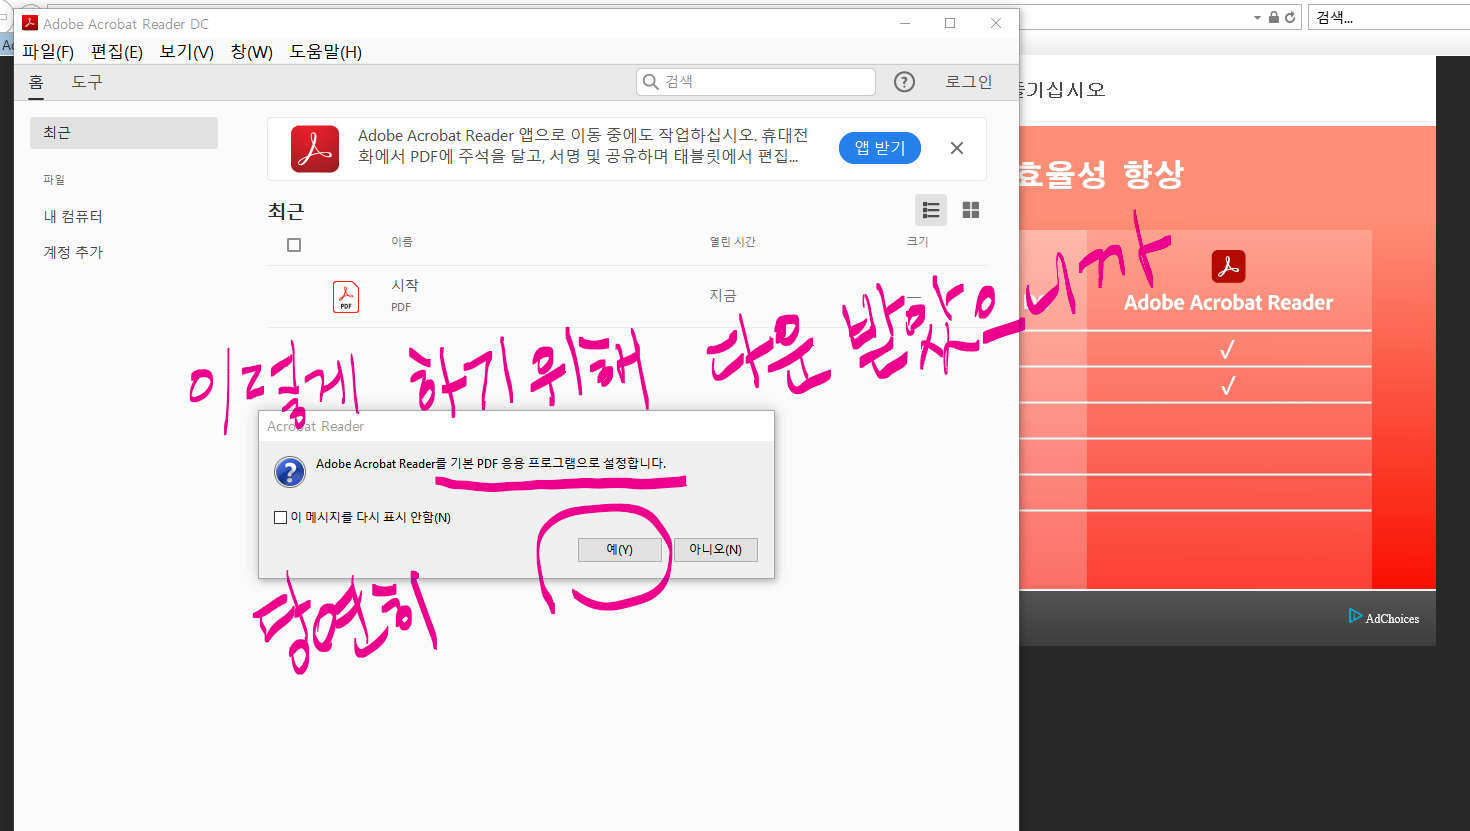The image size is (1470, 831).
Task: Switch to the 홈 tab
Action: pyautogui.click(x=36, y=82)
